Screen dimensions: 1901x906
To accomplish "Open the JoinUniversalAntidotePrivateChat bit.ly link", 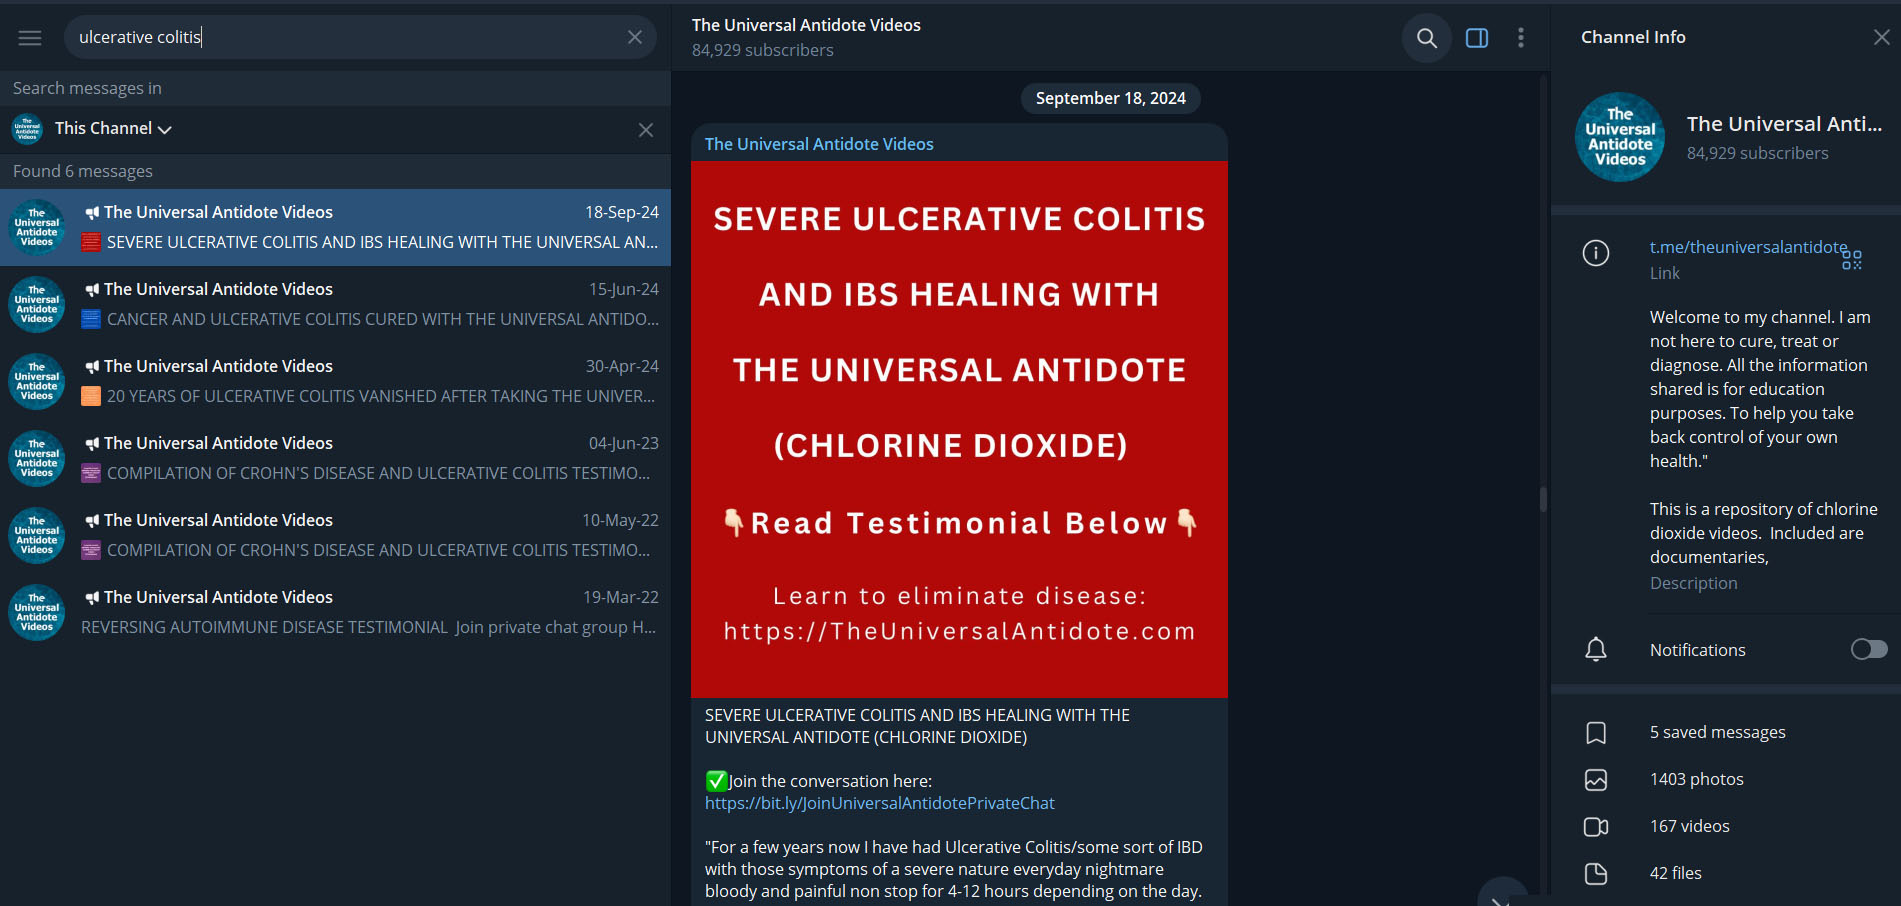I will (x=879, y=803).
